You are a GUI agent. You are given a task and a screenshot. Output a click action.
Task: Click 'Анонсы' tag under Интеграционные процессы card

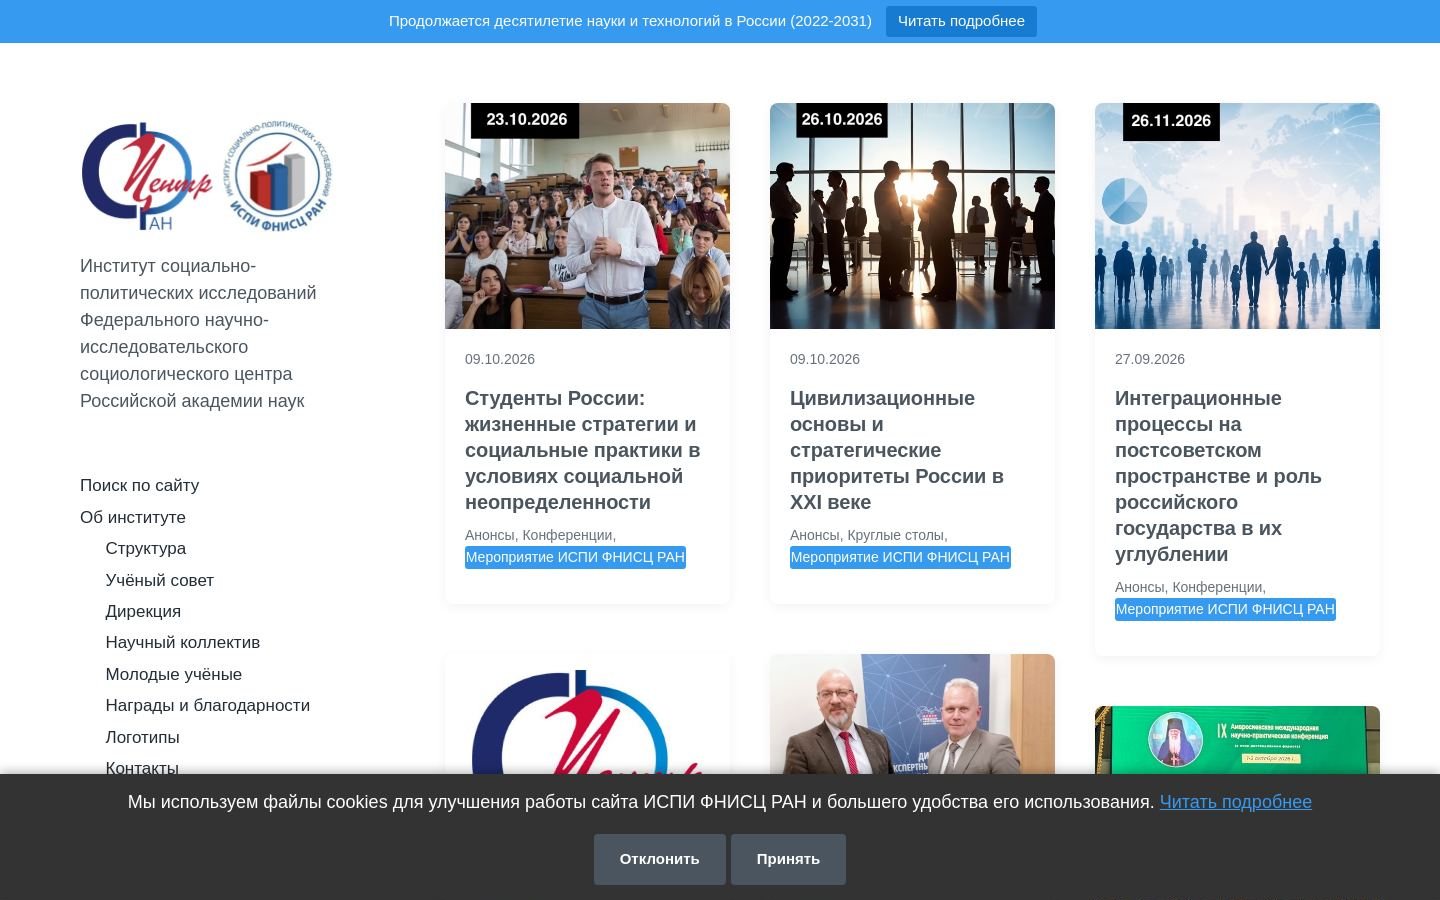(1139, 587)
